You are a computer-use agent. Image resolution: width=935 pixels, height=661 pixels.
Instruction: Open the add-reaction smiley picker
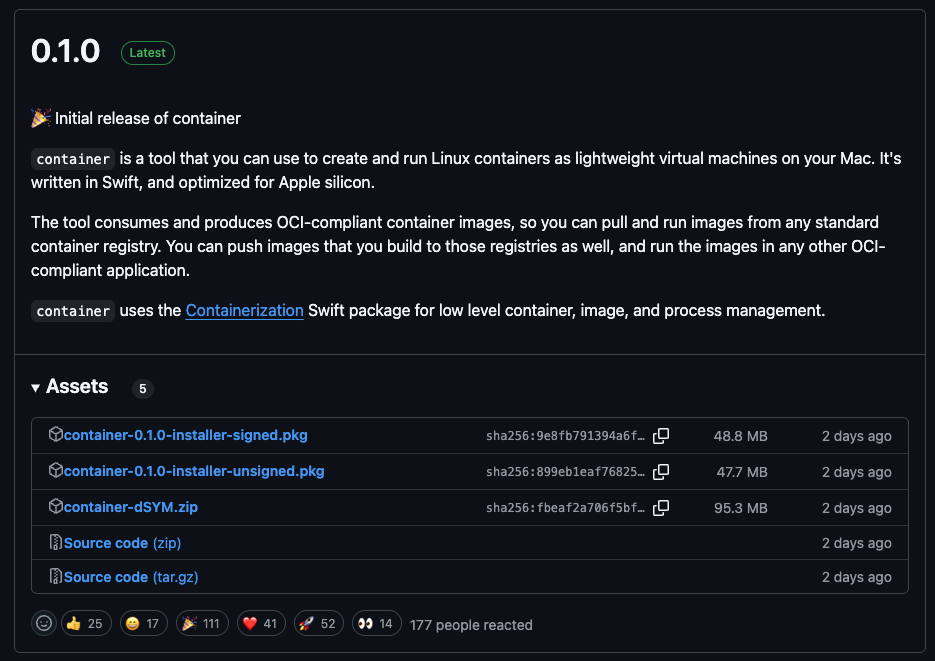[x=43, y=622]
